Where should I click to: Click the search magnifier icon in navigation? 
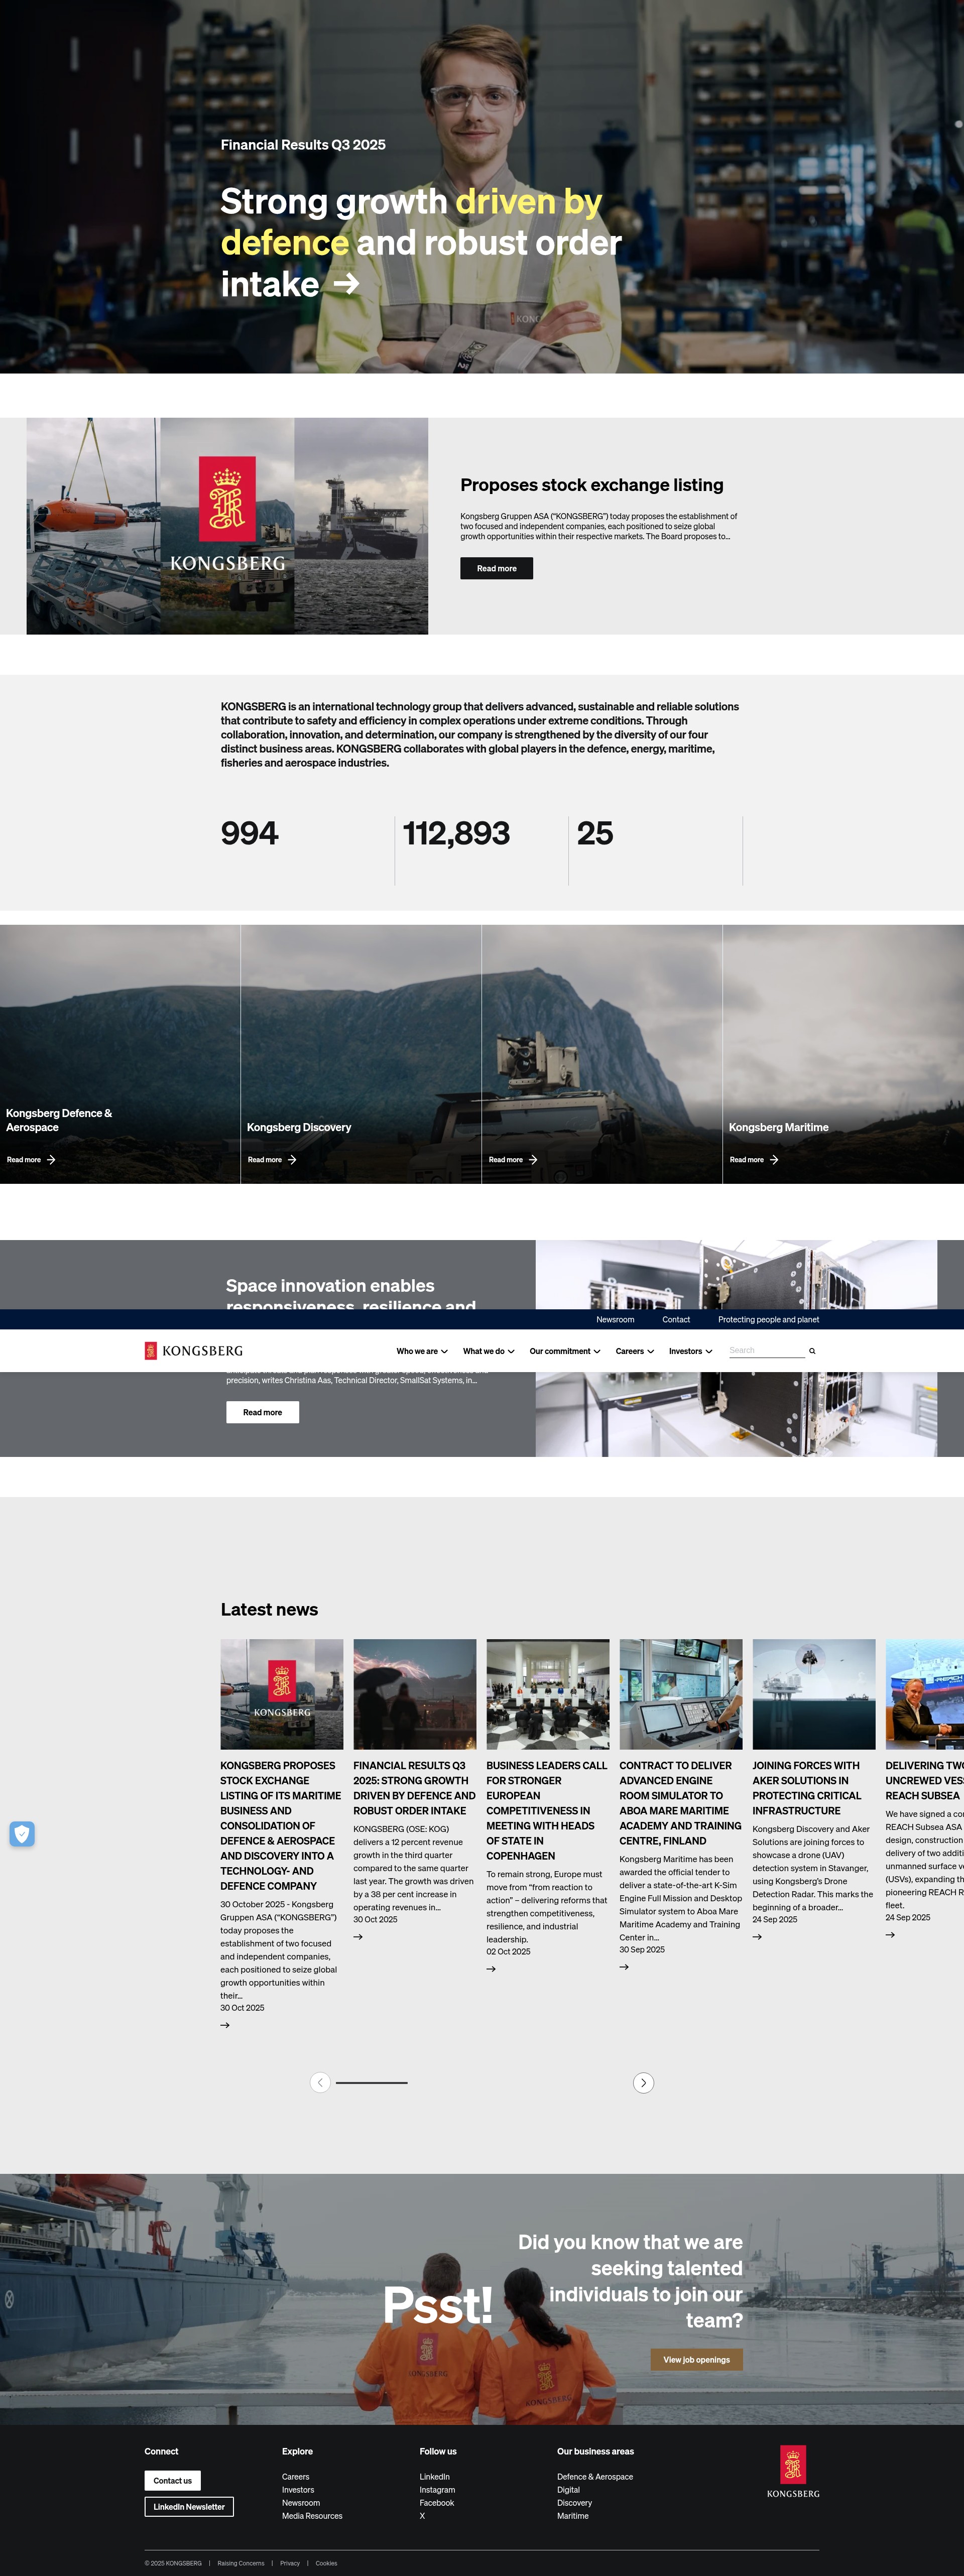(812, 1351)
